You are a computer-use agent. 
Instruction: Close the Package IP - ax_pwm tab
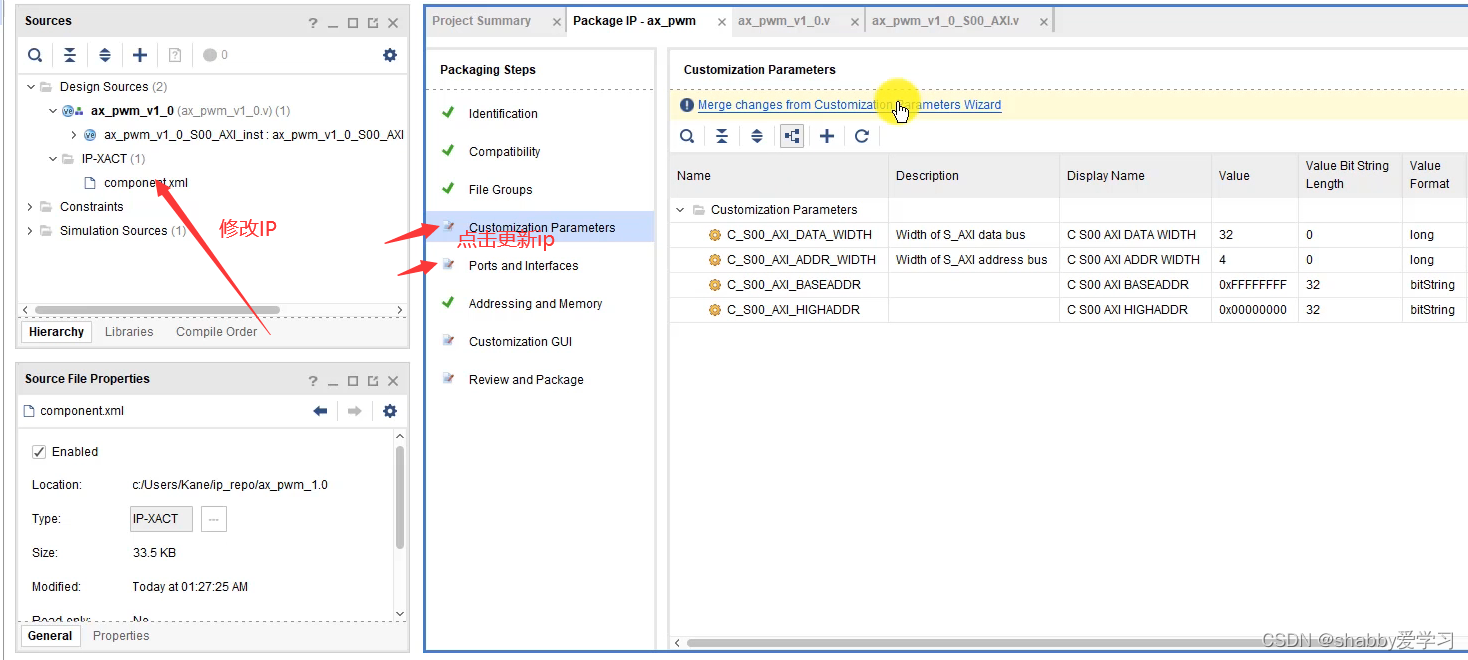pyautogui.click(x=722, y=21)
